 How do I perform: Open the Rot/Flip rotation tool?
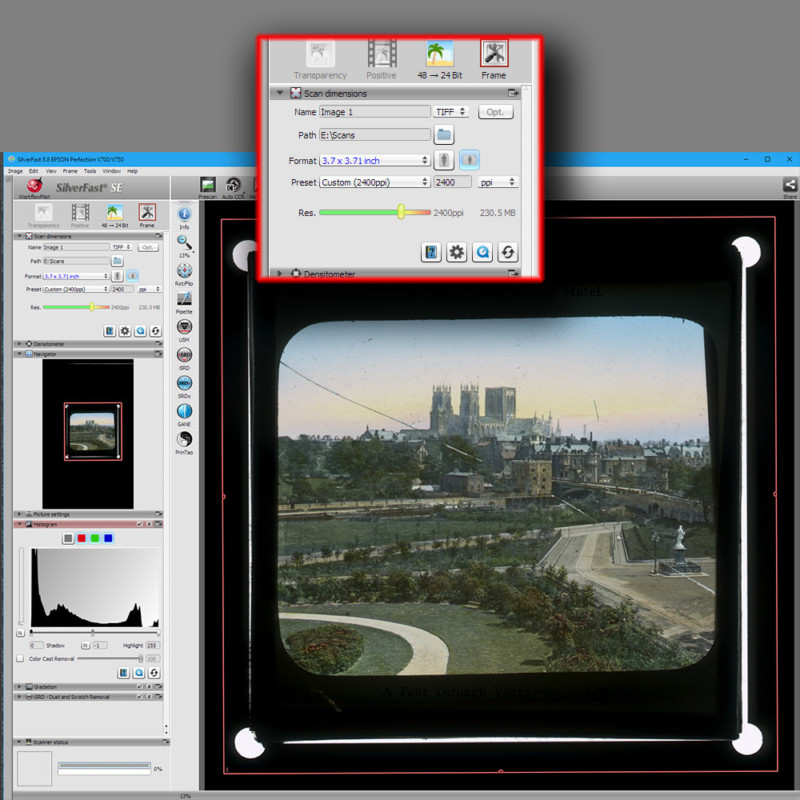[183, 269]
